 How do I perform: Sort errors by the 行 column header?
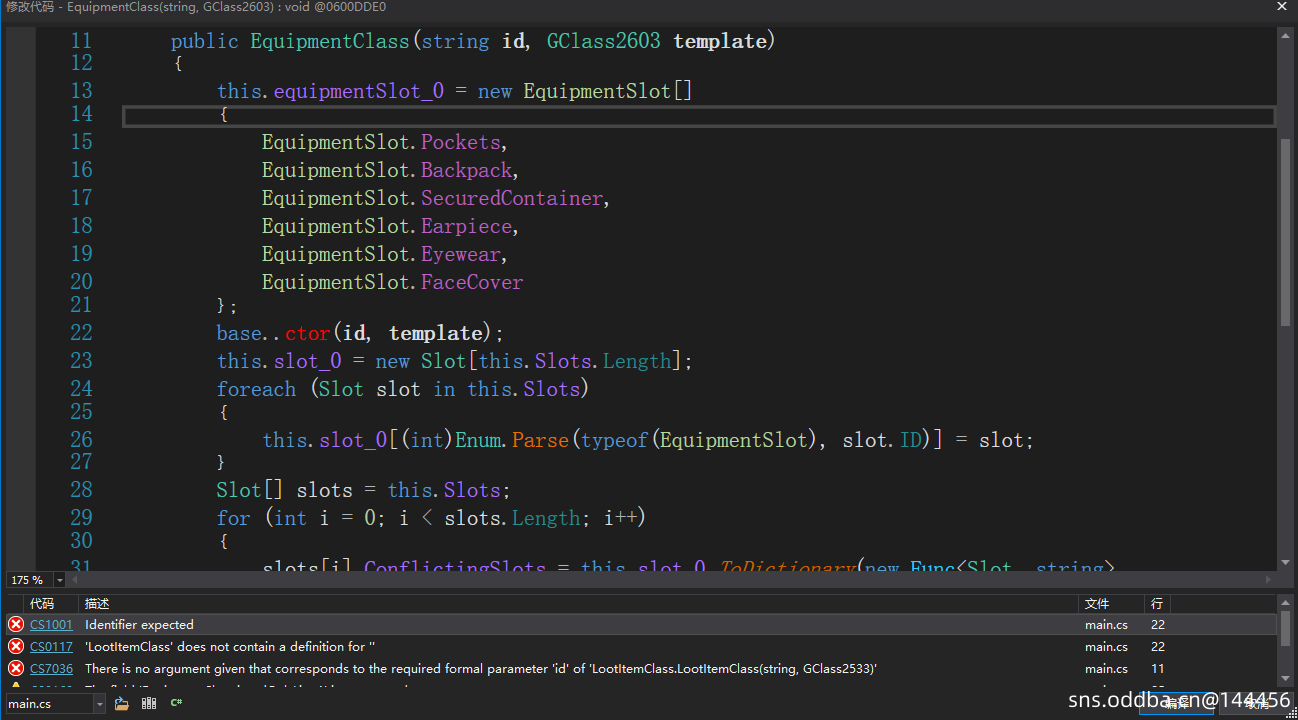(x=1157, y=604)
